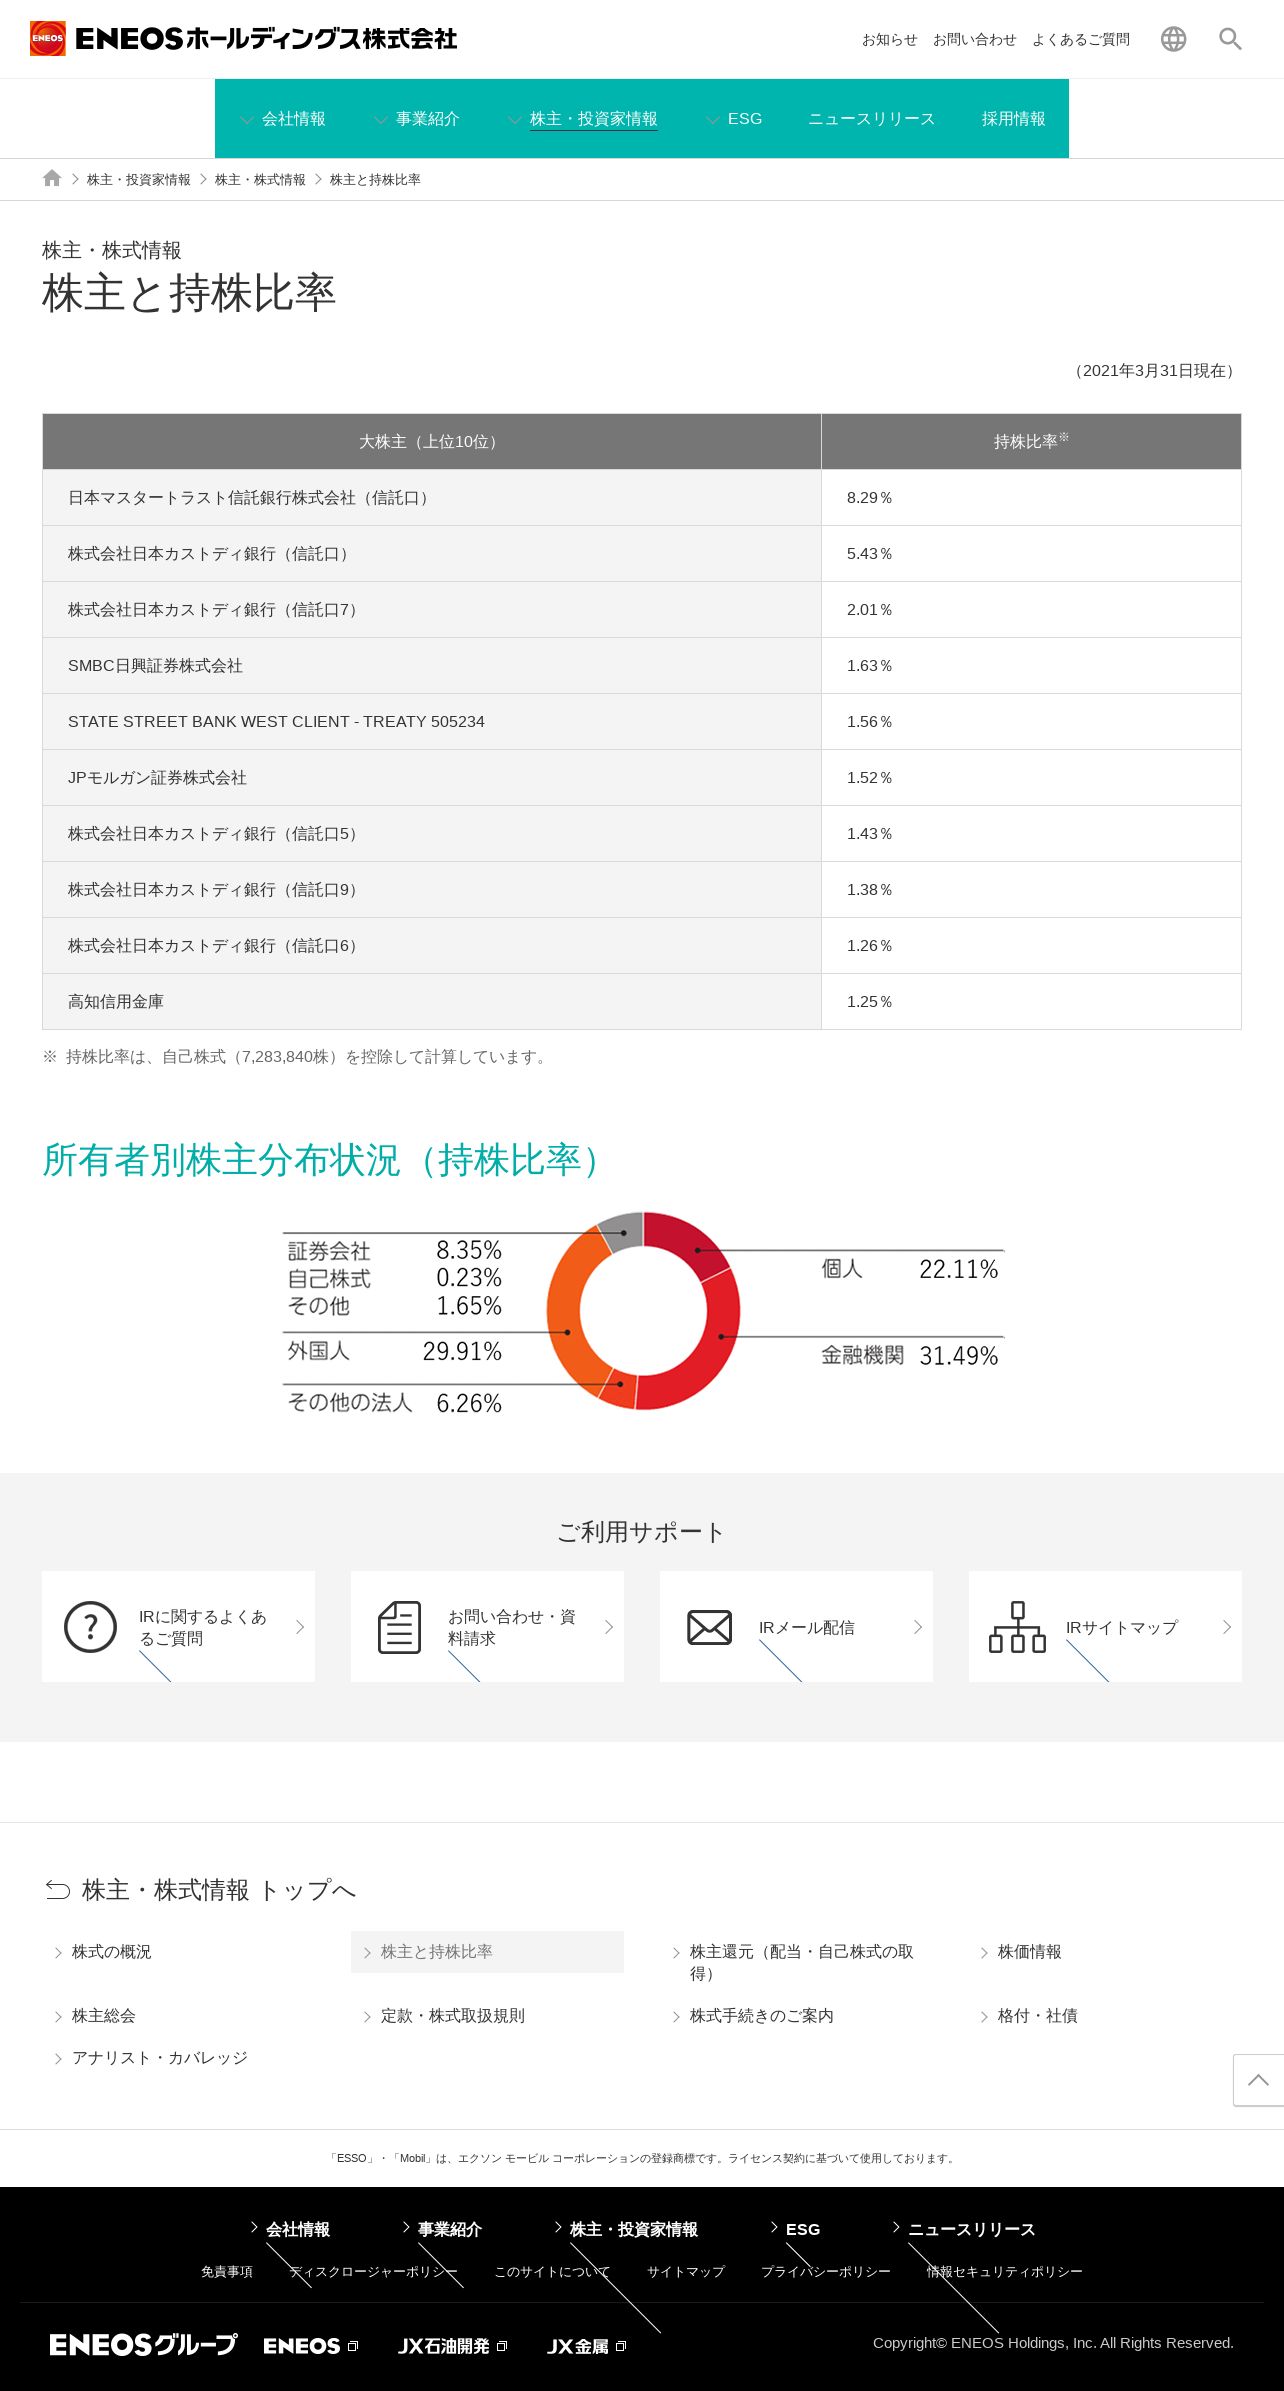Screen dimensions: 1284x2391
Task: Open お問い合わせ・資料請求 card
Action: (x=487, y=1626)
